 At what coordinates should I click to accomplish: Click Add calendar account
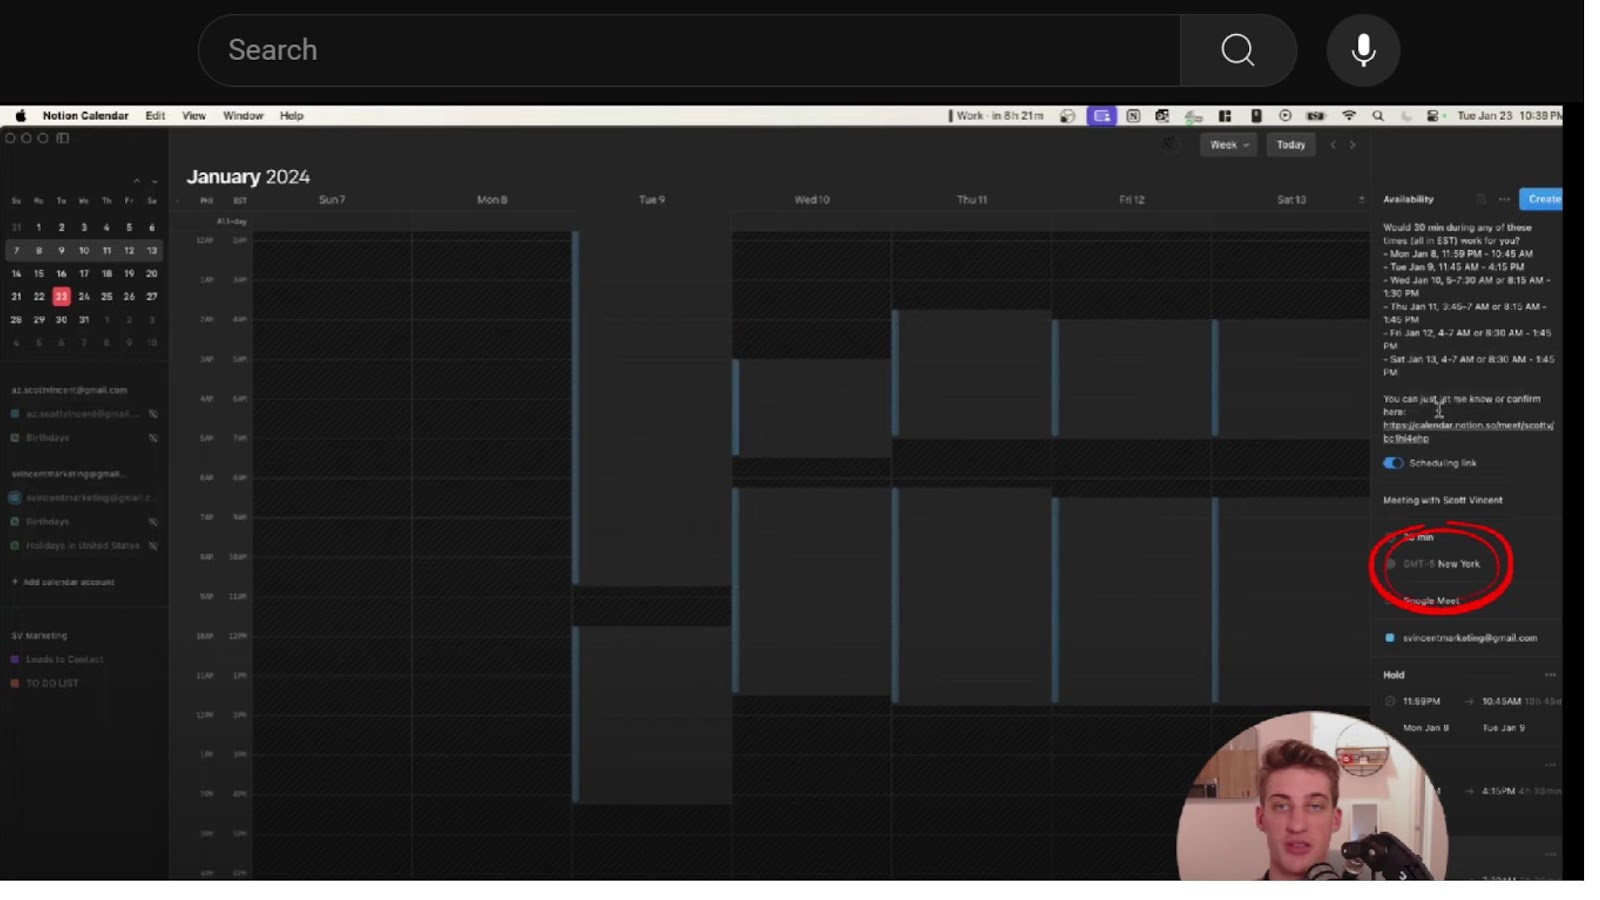pos(63,582)
